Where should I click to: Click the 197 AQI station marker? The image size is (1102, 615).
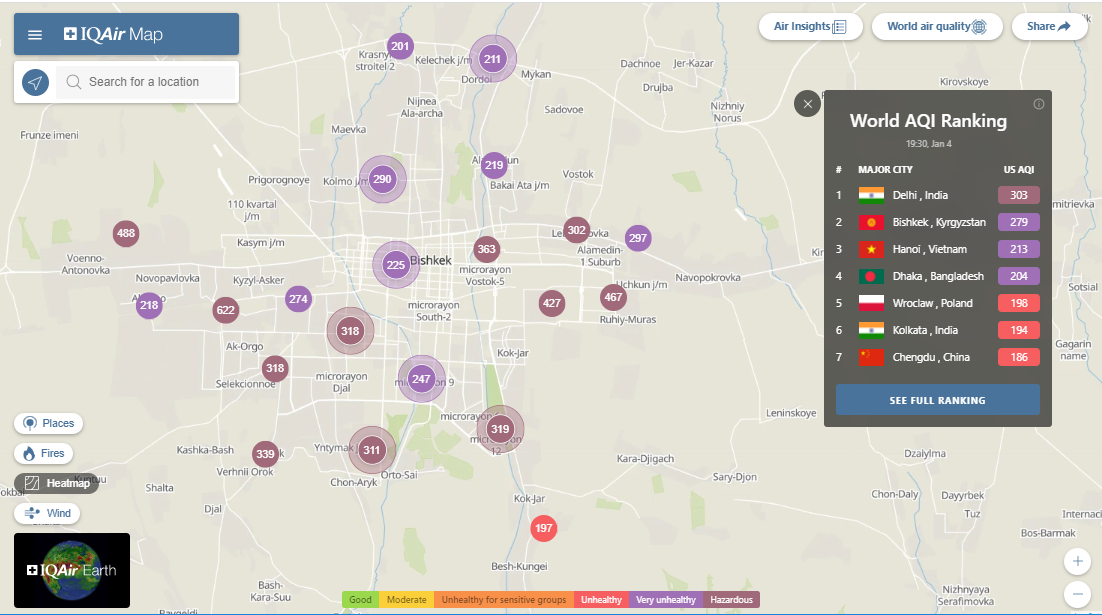[543, 528]
